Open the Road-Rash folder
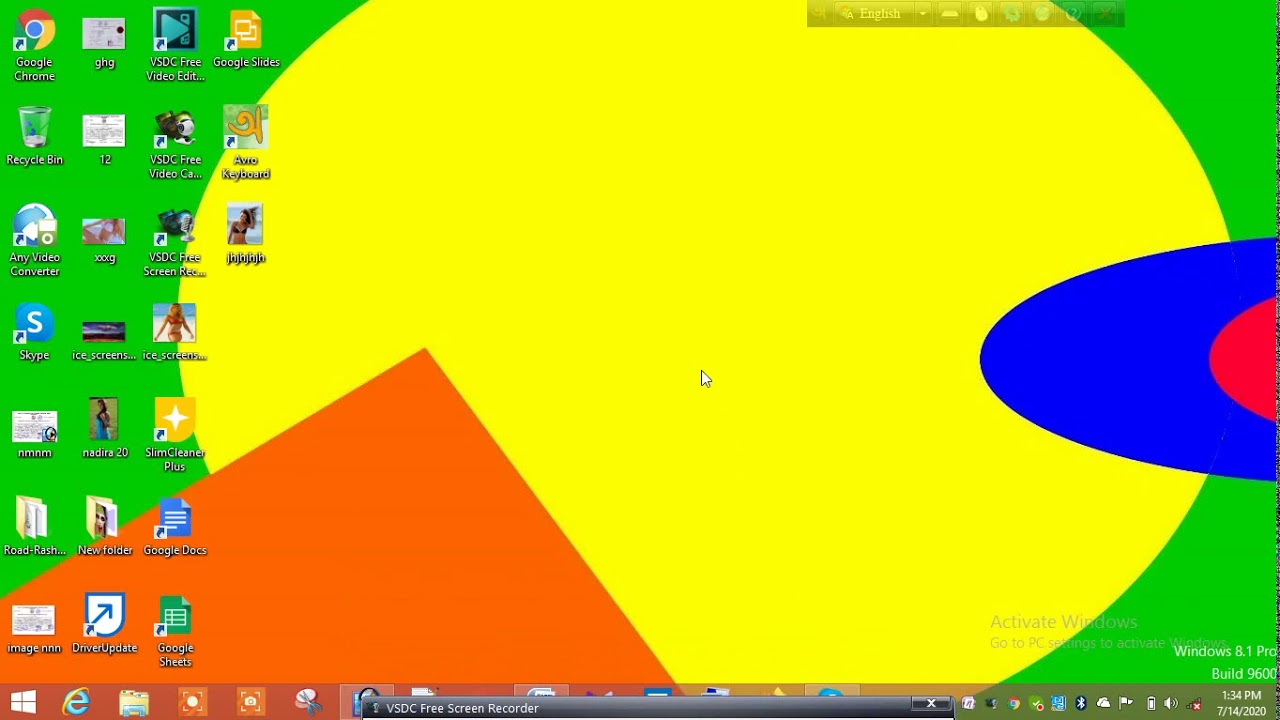Image resolution: width=1280 pixels, height=720 pixels. 34,527
